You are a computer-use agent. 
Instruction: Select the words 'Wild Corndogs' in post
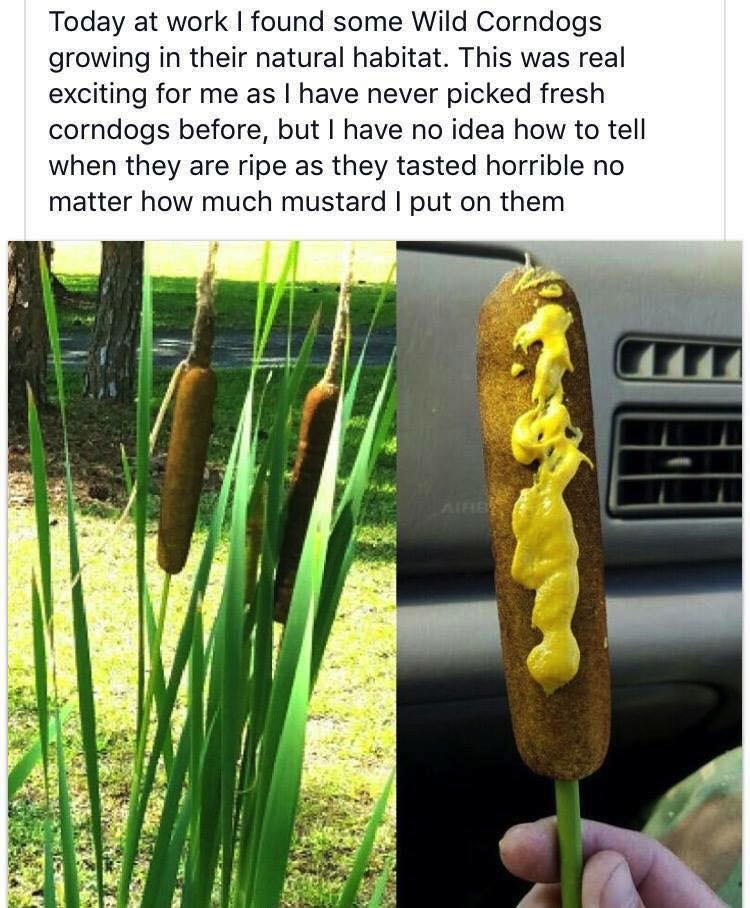(x=506, y=22)
